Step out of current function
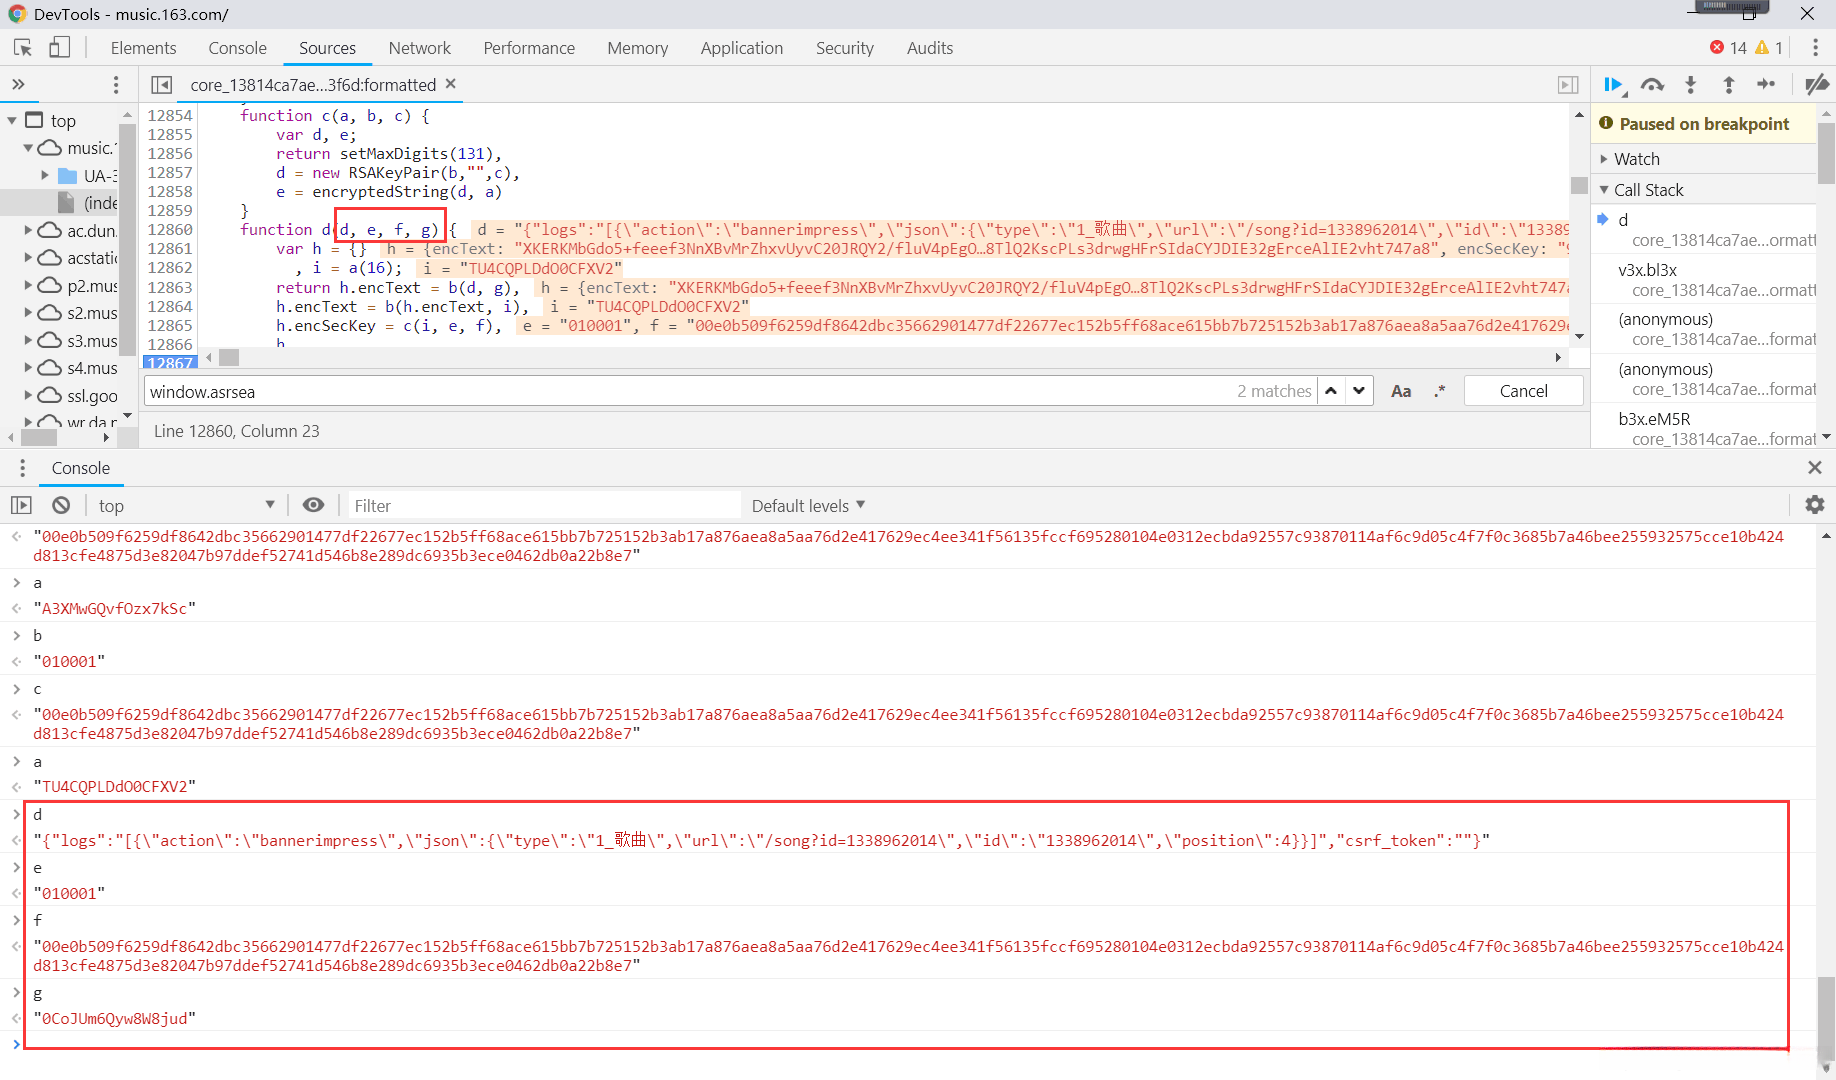 [x=1728, y=85]
